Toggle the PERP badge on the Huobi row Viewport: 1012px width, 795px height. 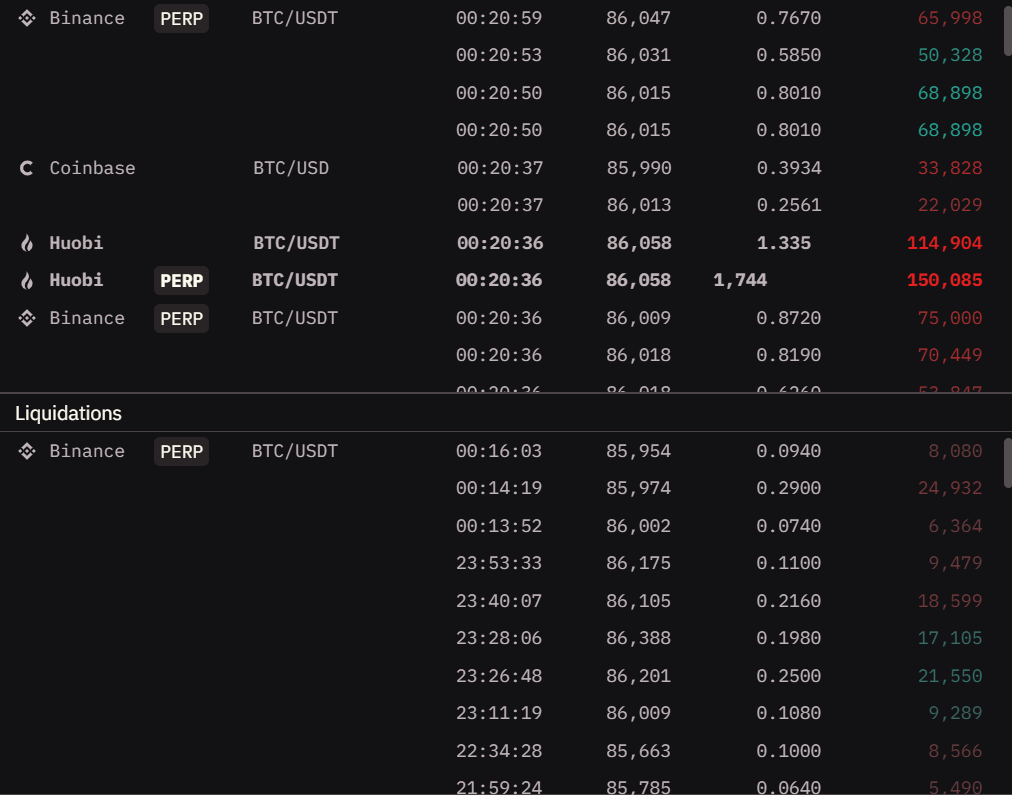click(x=181, y=281)
